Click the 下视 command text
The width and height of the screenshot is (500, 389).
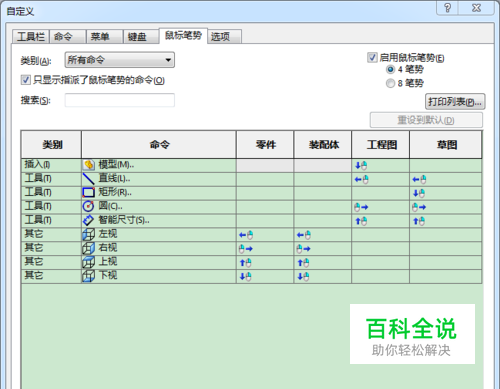click(108, 275)
